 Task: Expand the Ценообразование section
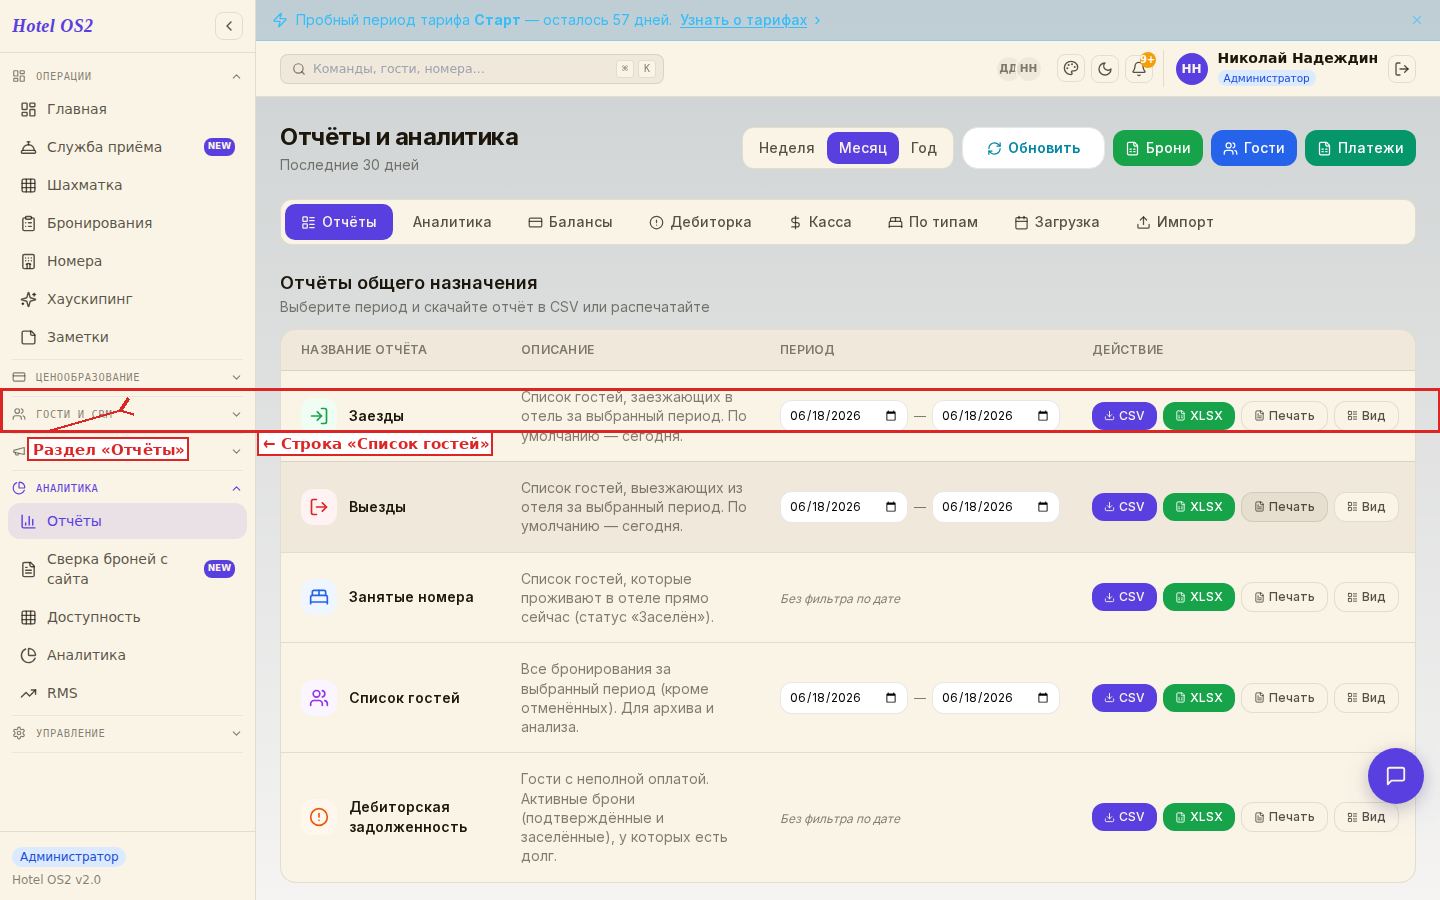[x=127, y=377]
